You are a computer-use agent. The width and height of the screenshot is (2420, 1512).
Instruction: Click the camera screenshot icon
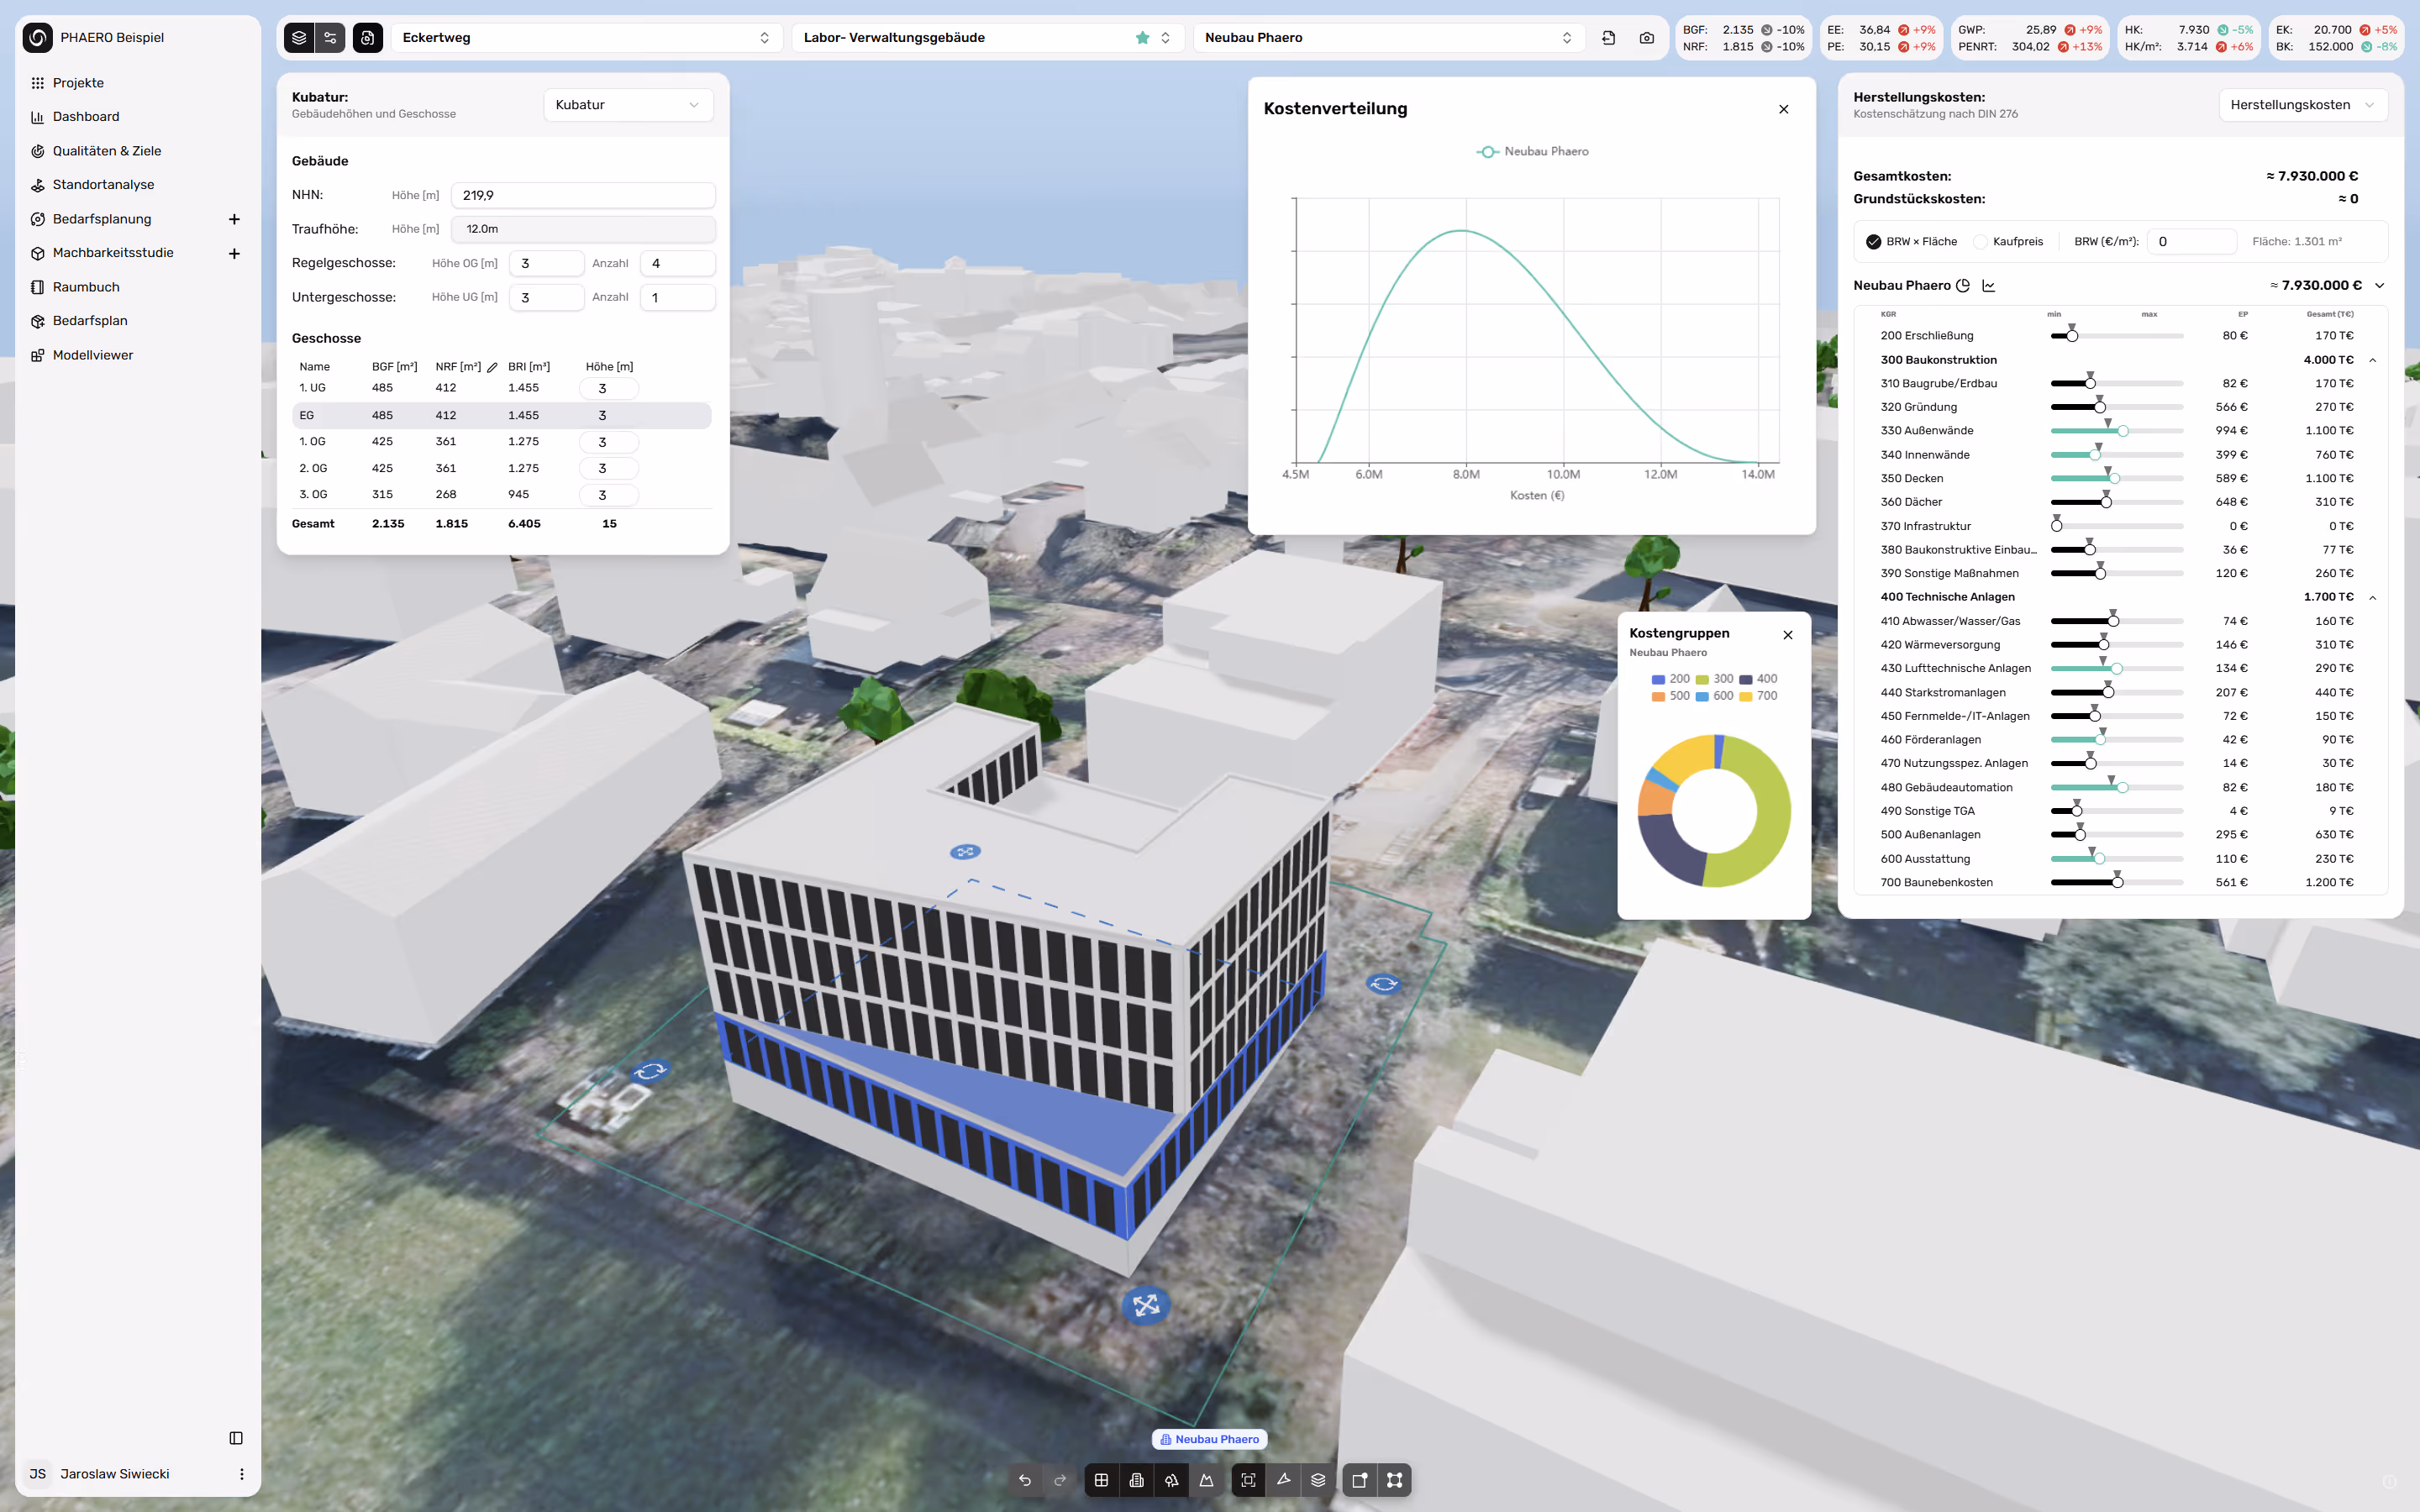(1646, 38)
